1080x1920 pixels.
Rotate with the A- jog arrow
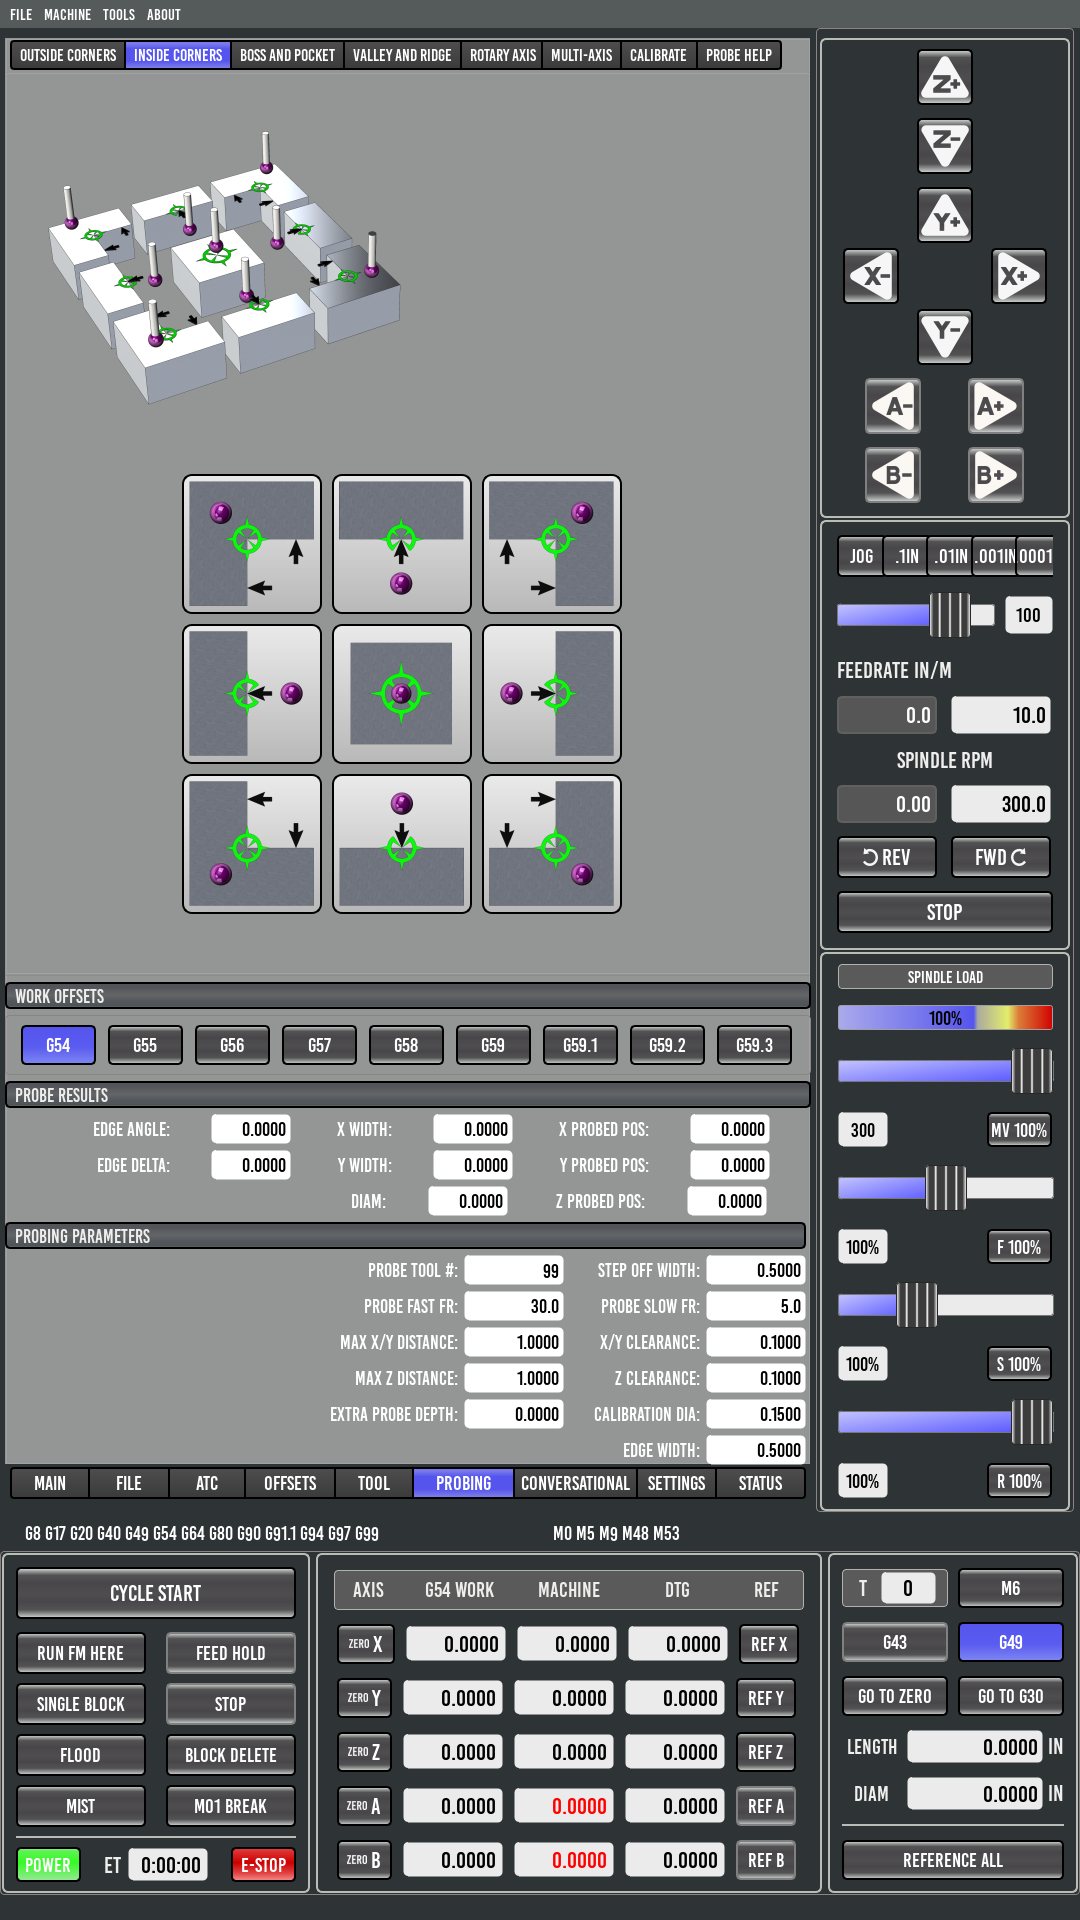pos(893,406)
